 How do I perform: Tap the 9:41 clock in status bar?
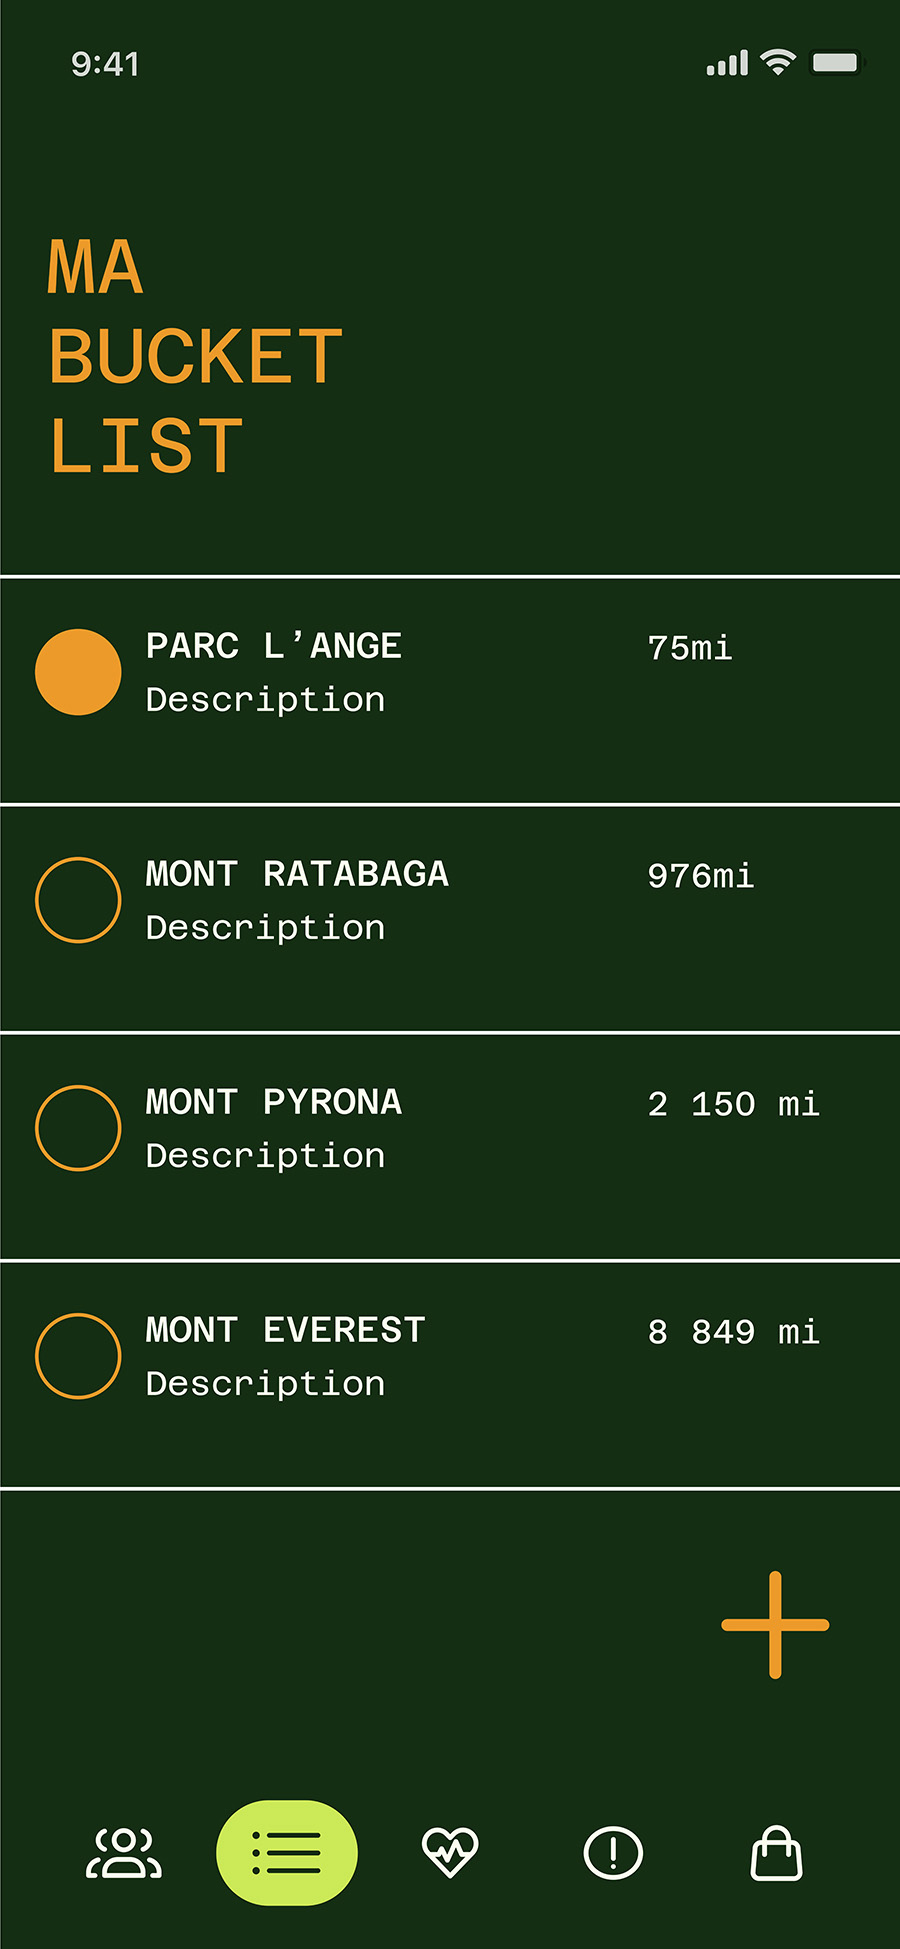[x=105, y=64]
